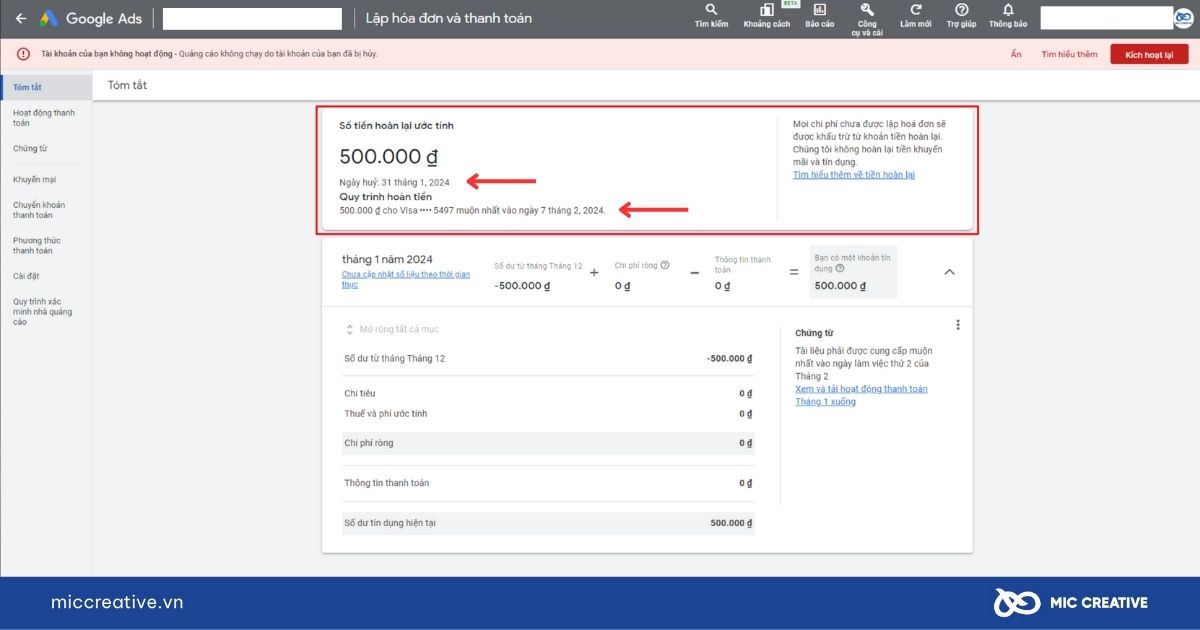The image size is (1200, 630).
Task: Click the Kích hoạt lại button
Action: (x=1149, y=54)
